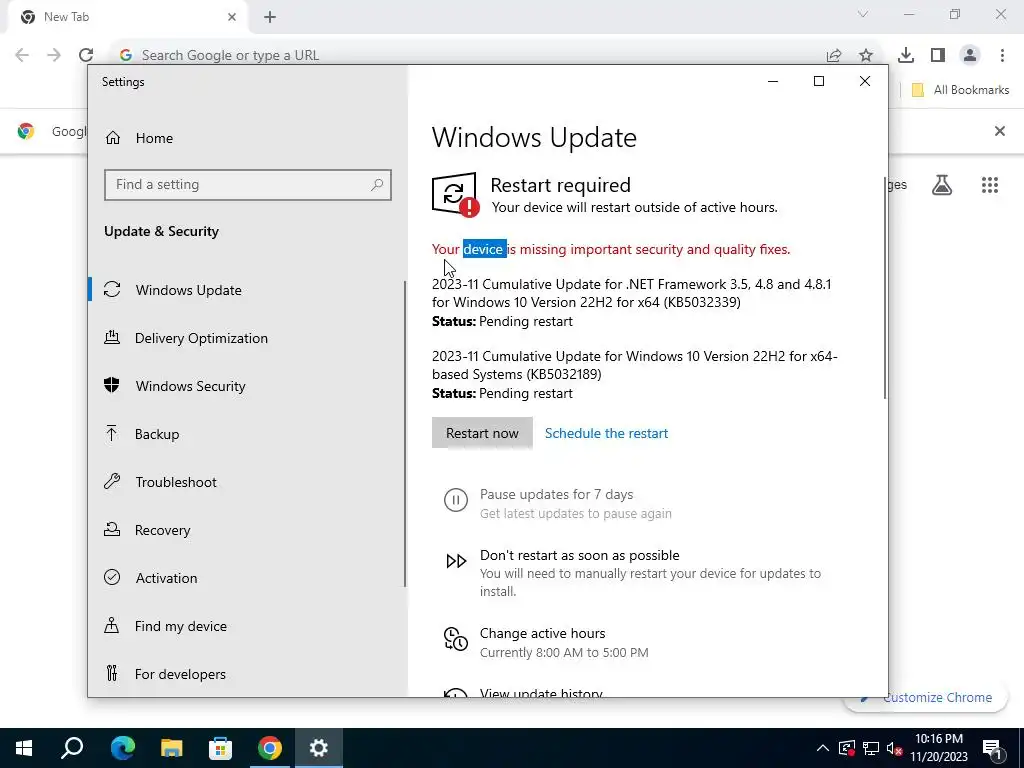Click Google Labs flask icon
1024x768 pixels.
pyautogui.click(x=942, y=185)
